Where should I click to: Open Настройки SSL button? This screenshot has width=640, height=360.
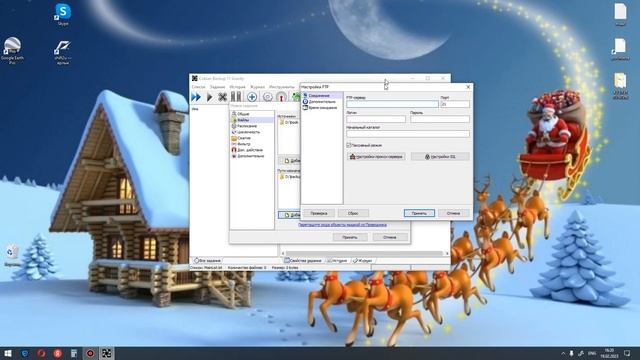click(x=440, y=157)
